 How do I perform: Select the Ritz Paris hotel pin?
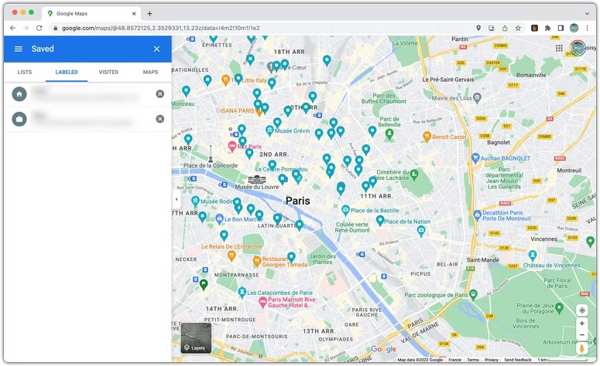coord(232,146)
